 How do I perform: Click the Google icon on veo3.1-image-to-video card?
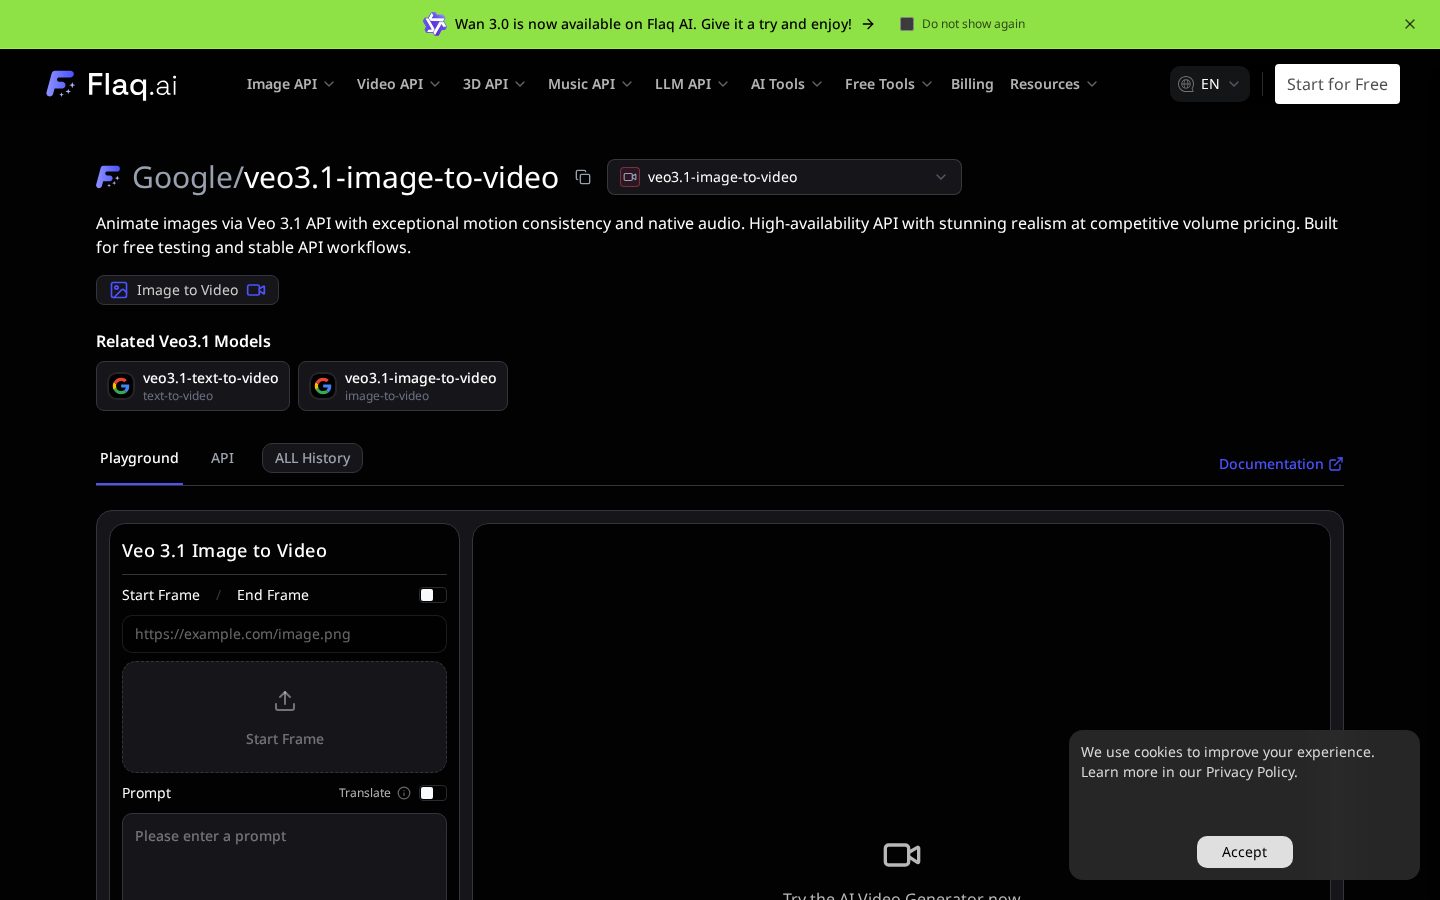pyautogui.click(x=323, y=386)
